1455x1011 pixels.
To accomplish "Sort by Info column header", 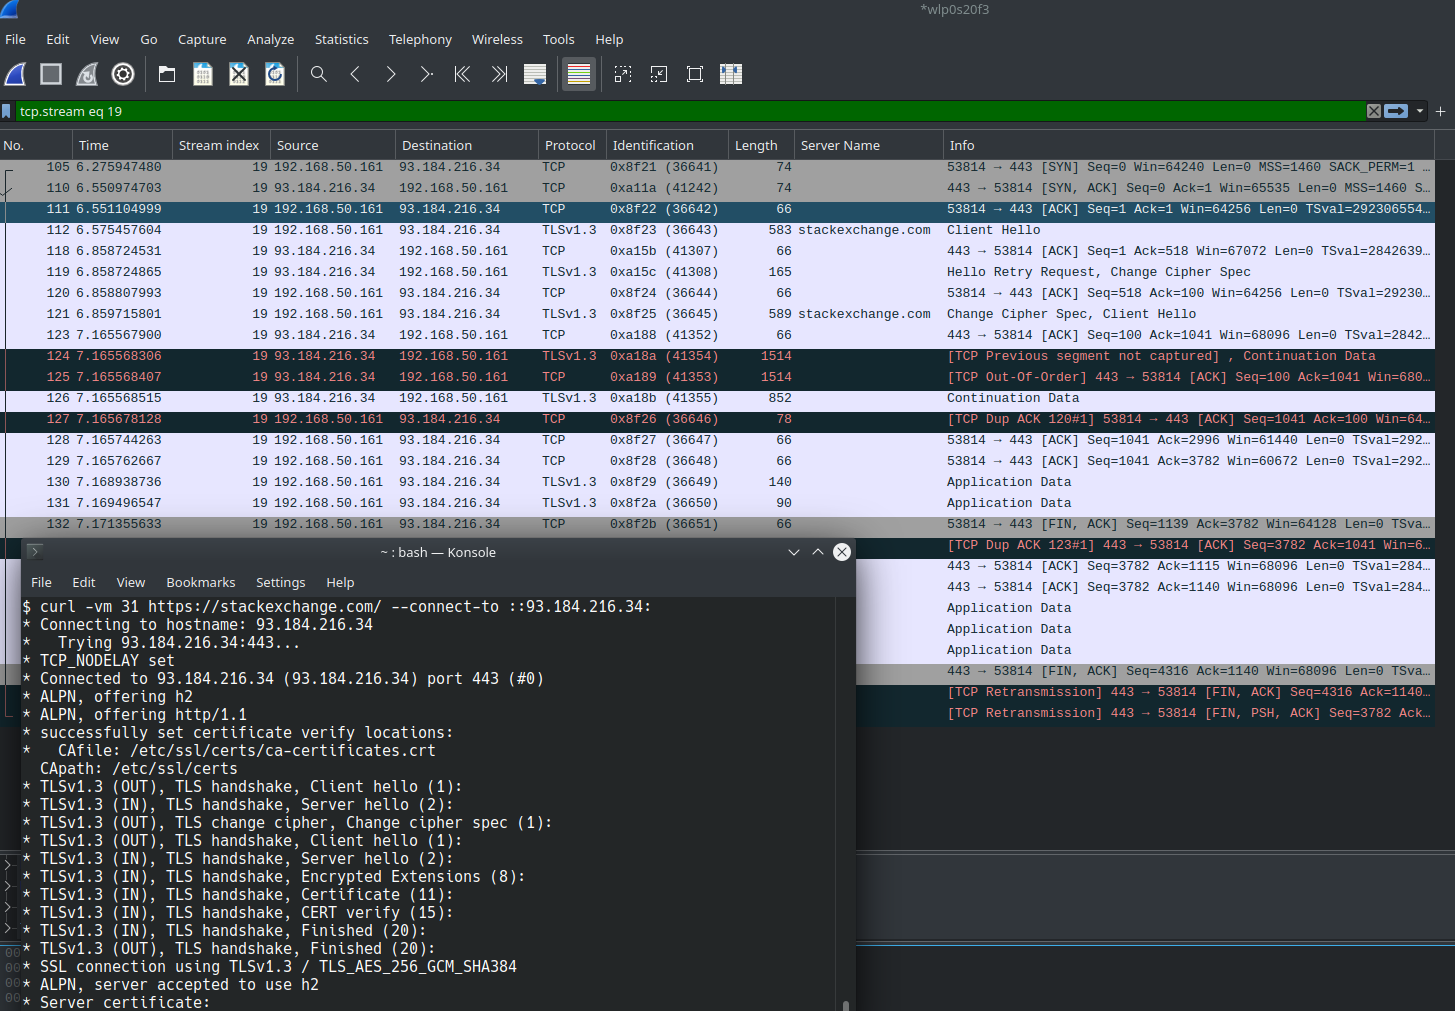I will coord(1188,145).
